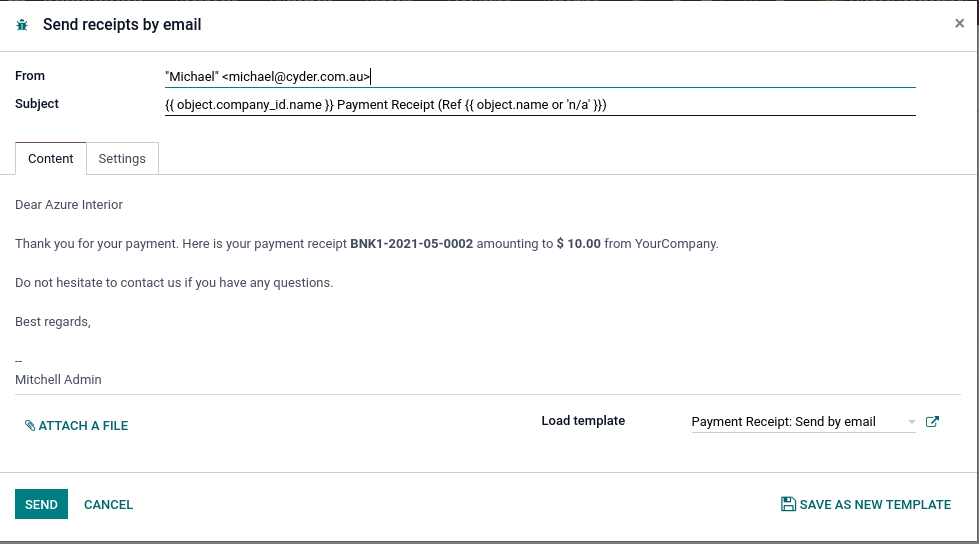Screen dimensions: 979x544
Task: Click the paperclip attach icon
Action: pos(29,425)
